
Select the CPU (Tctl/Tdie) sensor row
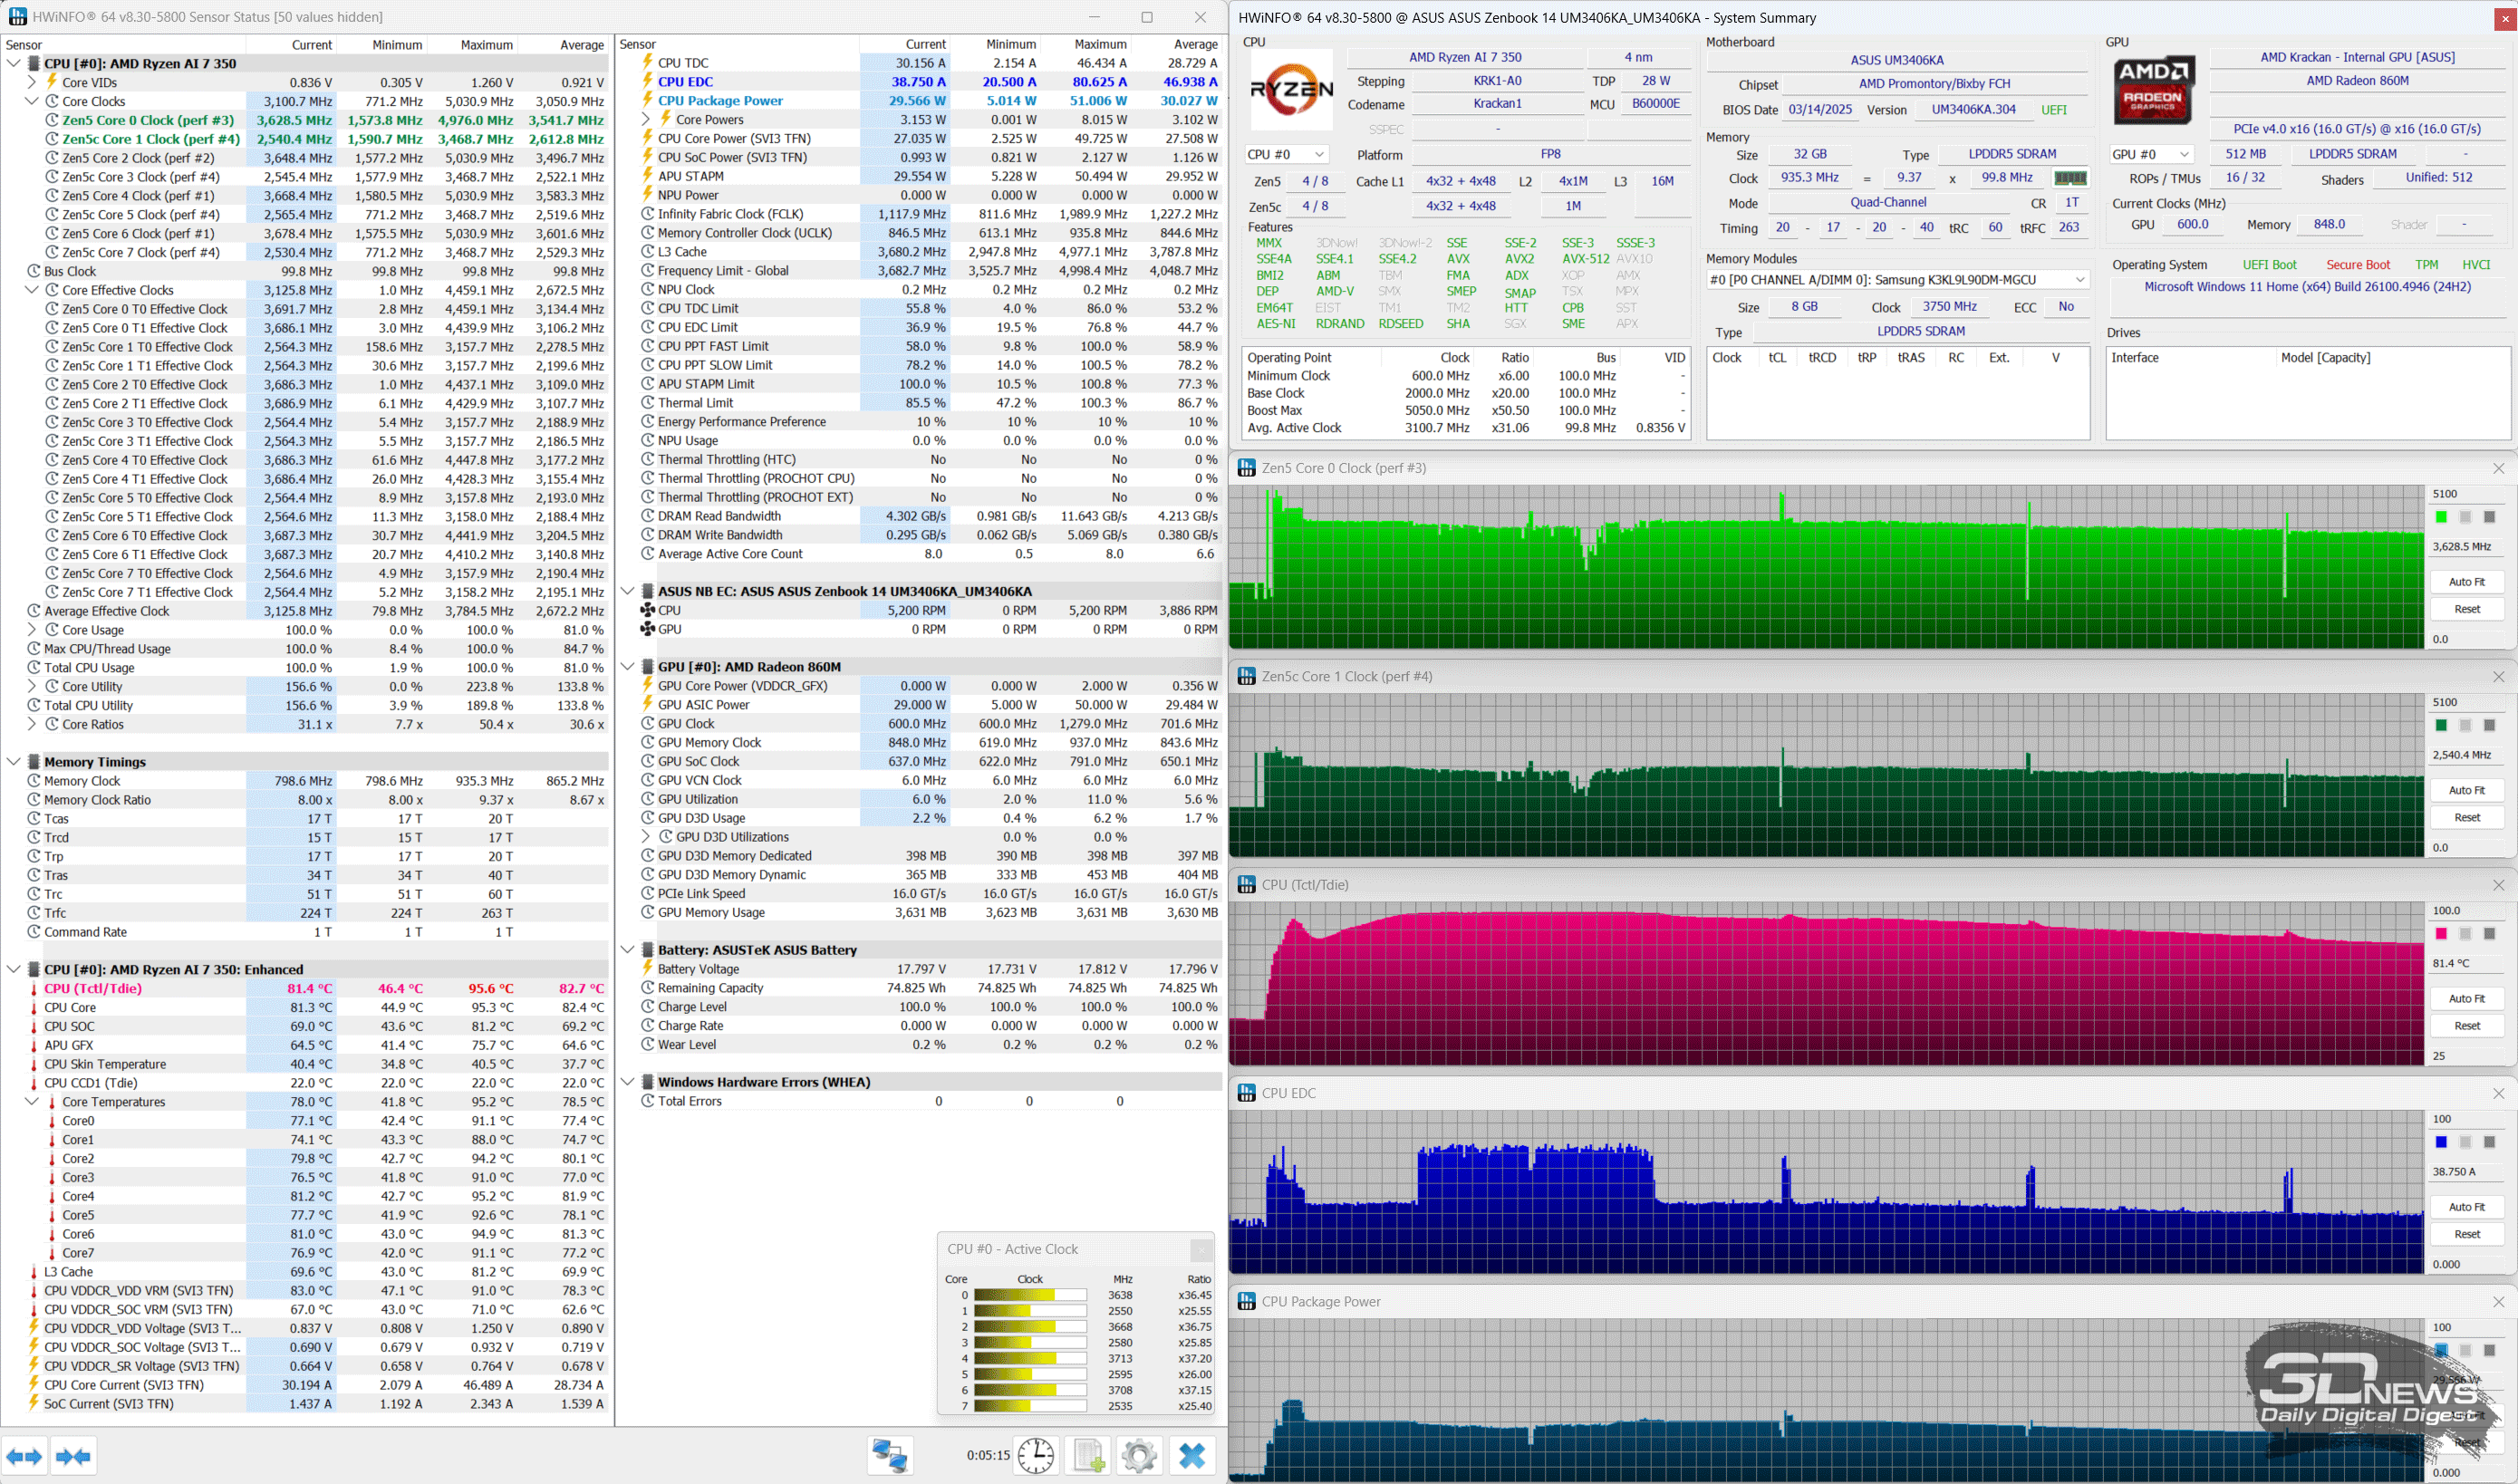(305, 989)
